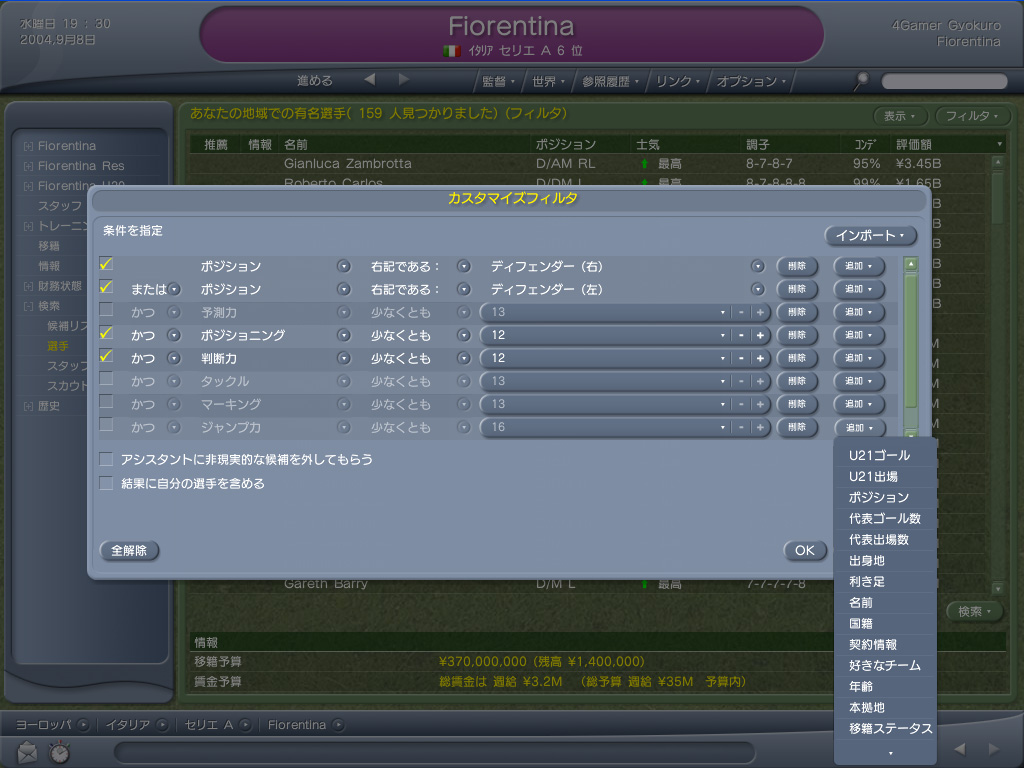Select 国籍 from popup list
1024x768 pixels.
coord(861,624)
